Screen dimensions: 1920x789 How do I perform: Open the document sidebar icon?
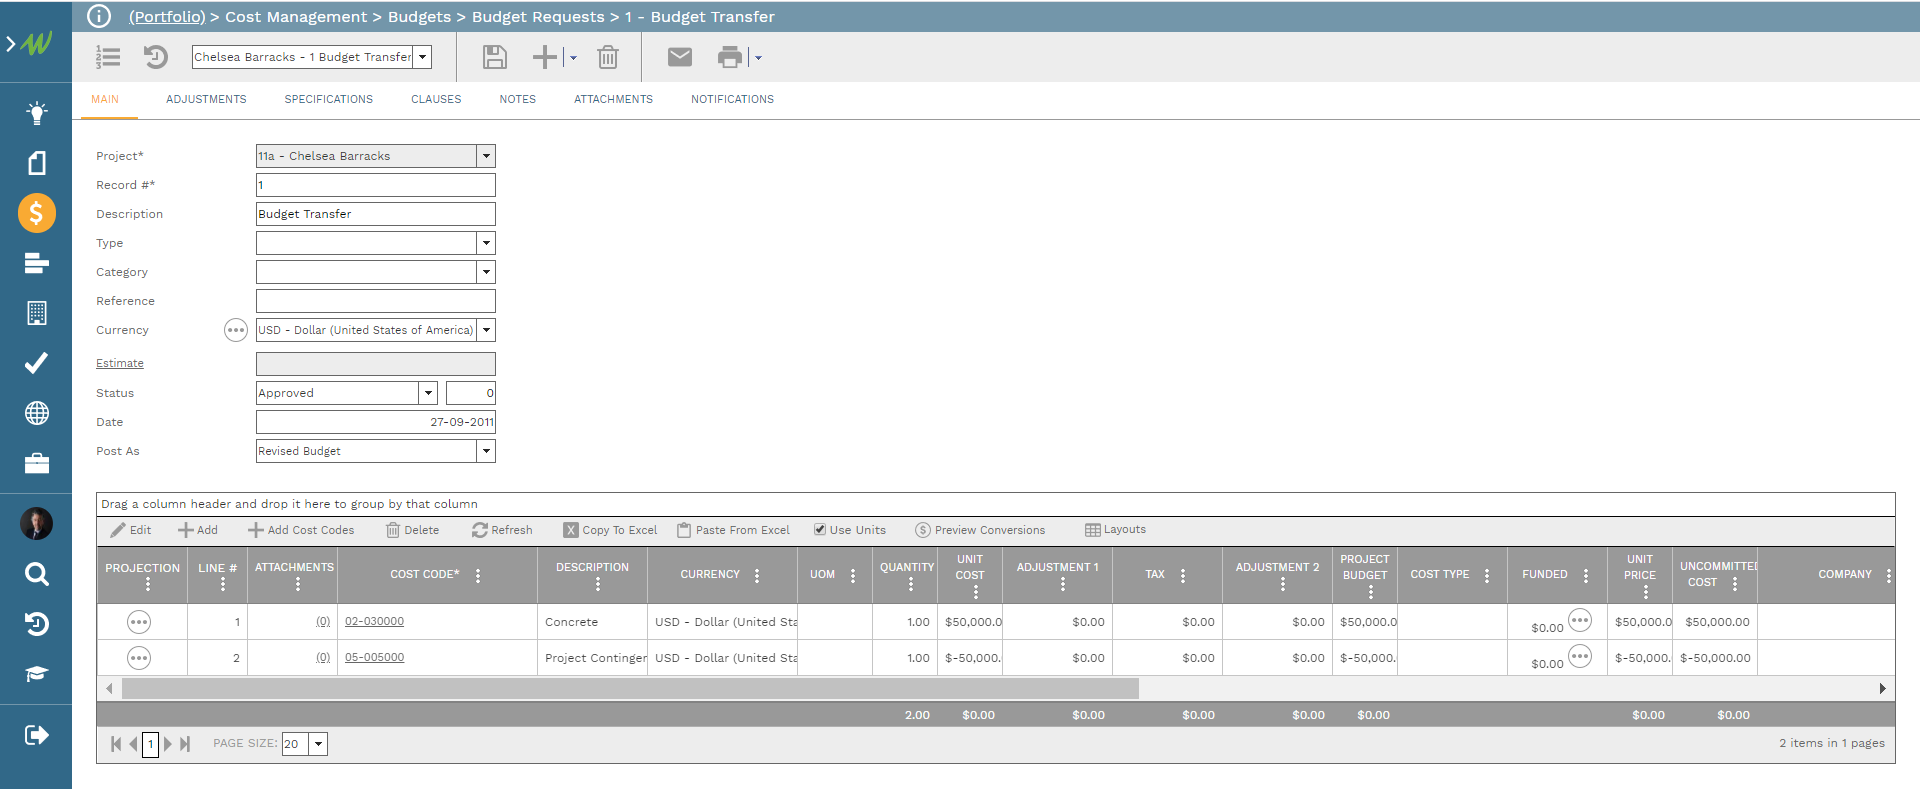(x=36, y=163)
